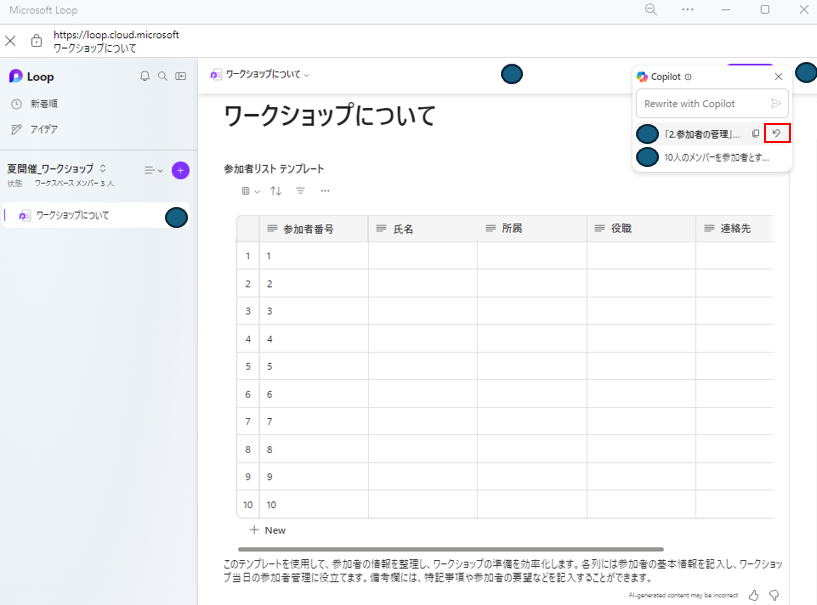Collapse the sidebar with the panel icon

pyautogui.click(x=183, y=76)
